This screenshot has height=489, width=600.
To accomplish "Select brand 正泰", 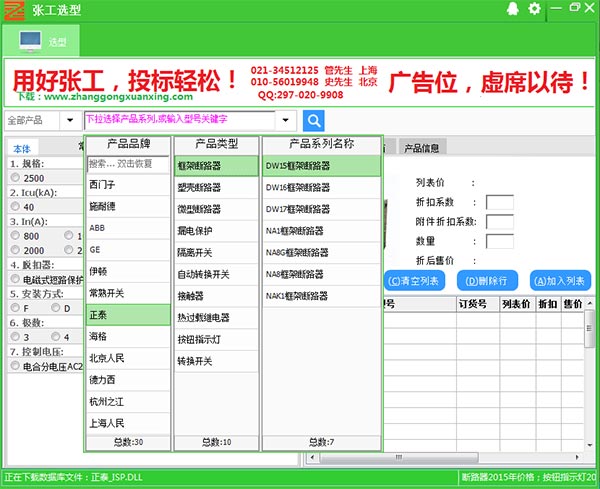I will coord(128,315).
